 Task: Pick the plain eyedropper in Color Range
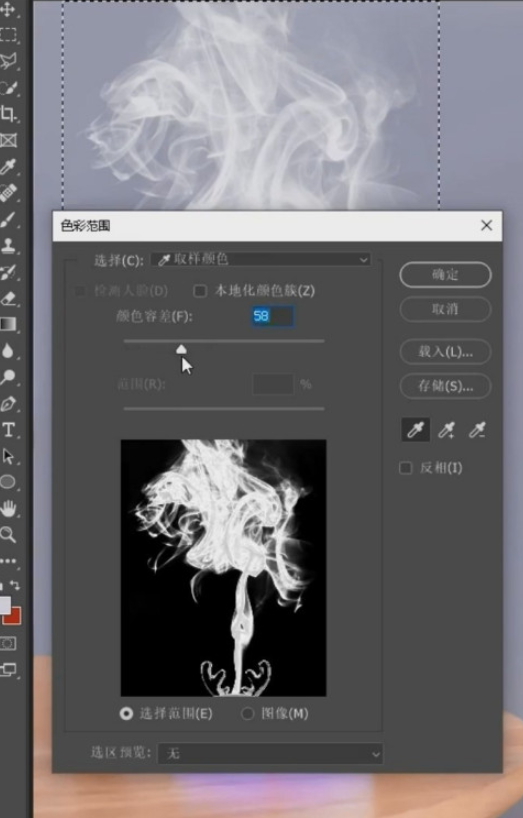(x=416, y=430)
